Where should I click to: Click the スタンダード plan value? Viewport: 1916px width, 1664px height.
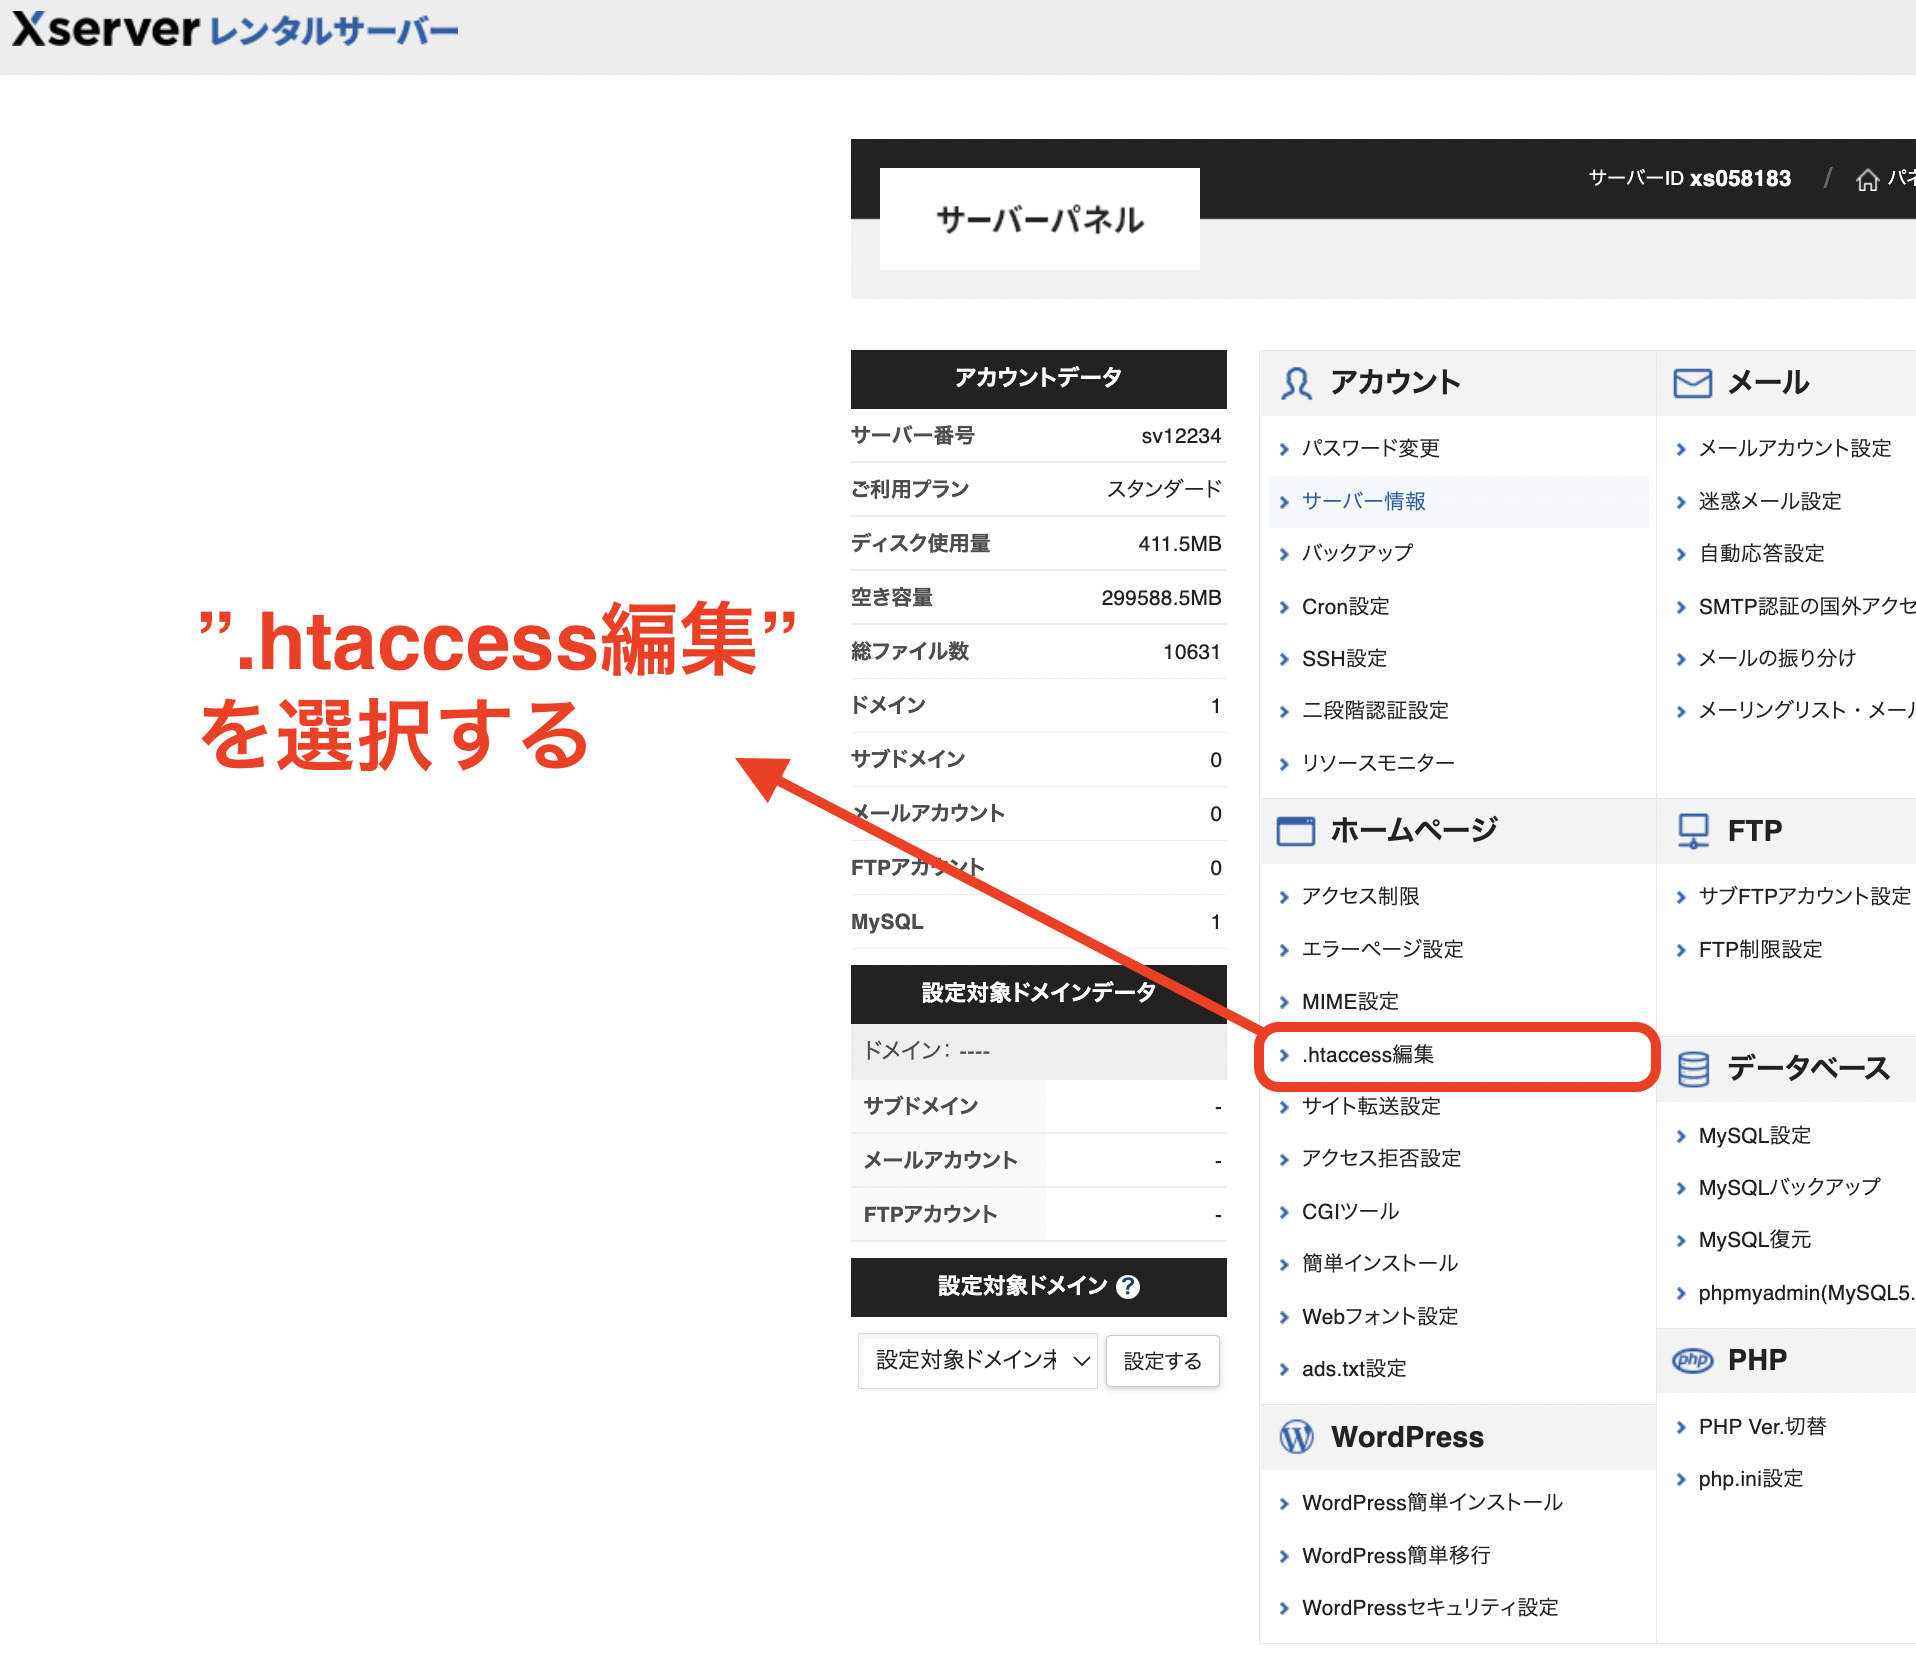point(1164,489)
